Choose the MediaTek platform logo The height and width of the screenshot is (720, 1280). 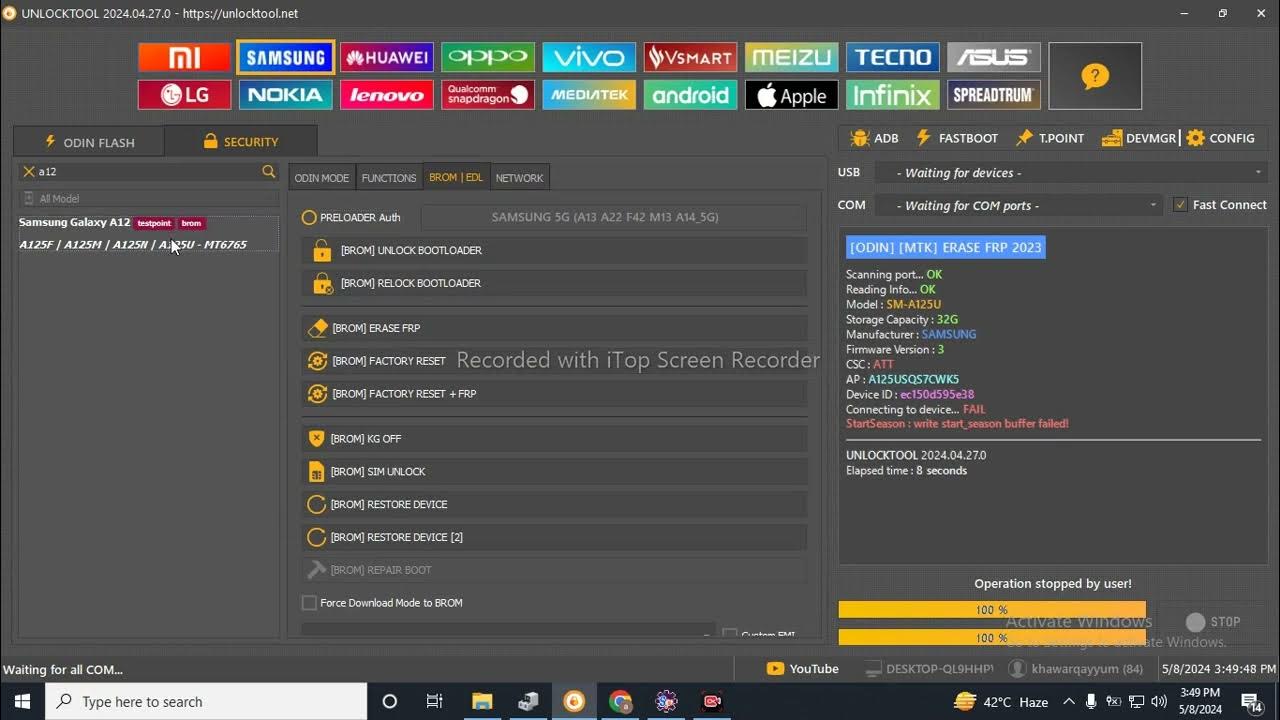[589, 95]
